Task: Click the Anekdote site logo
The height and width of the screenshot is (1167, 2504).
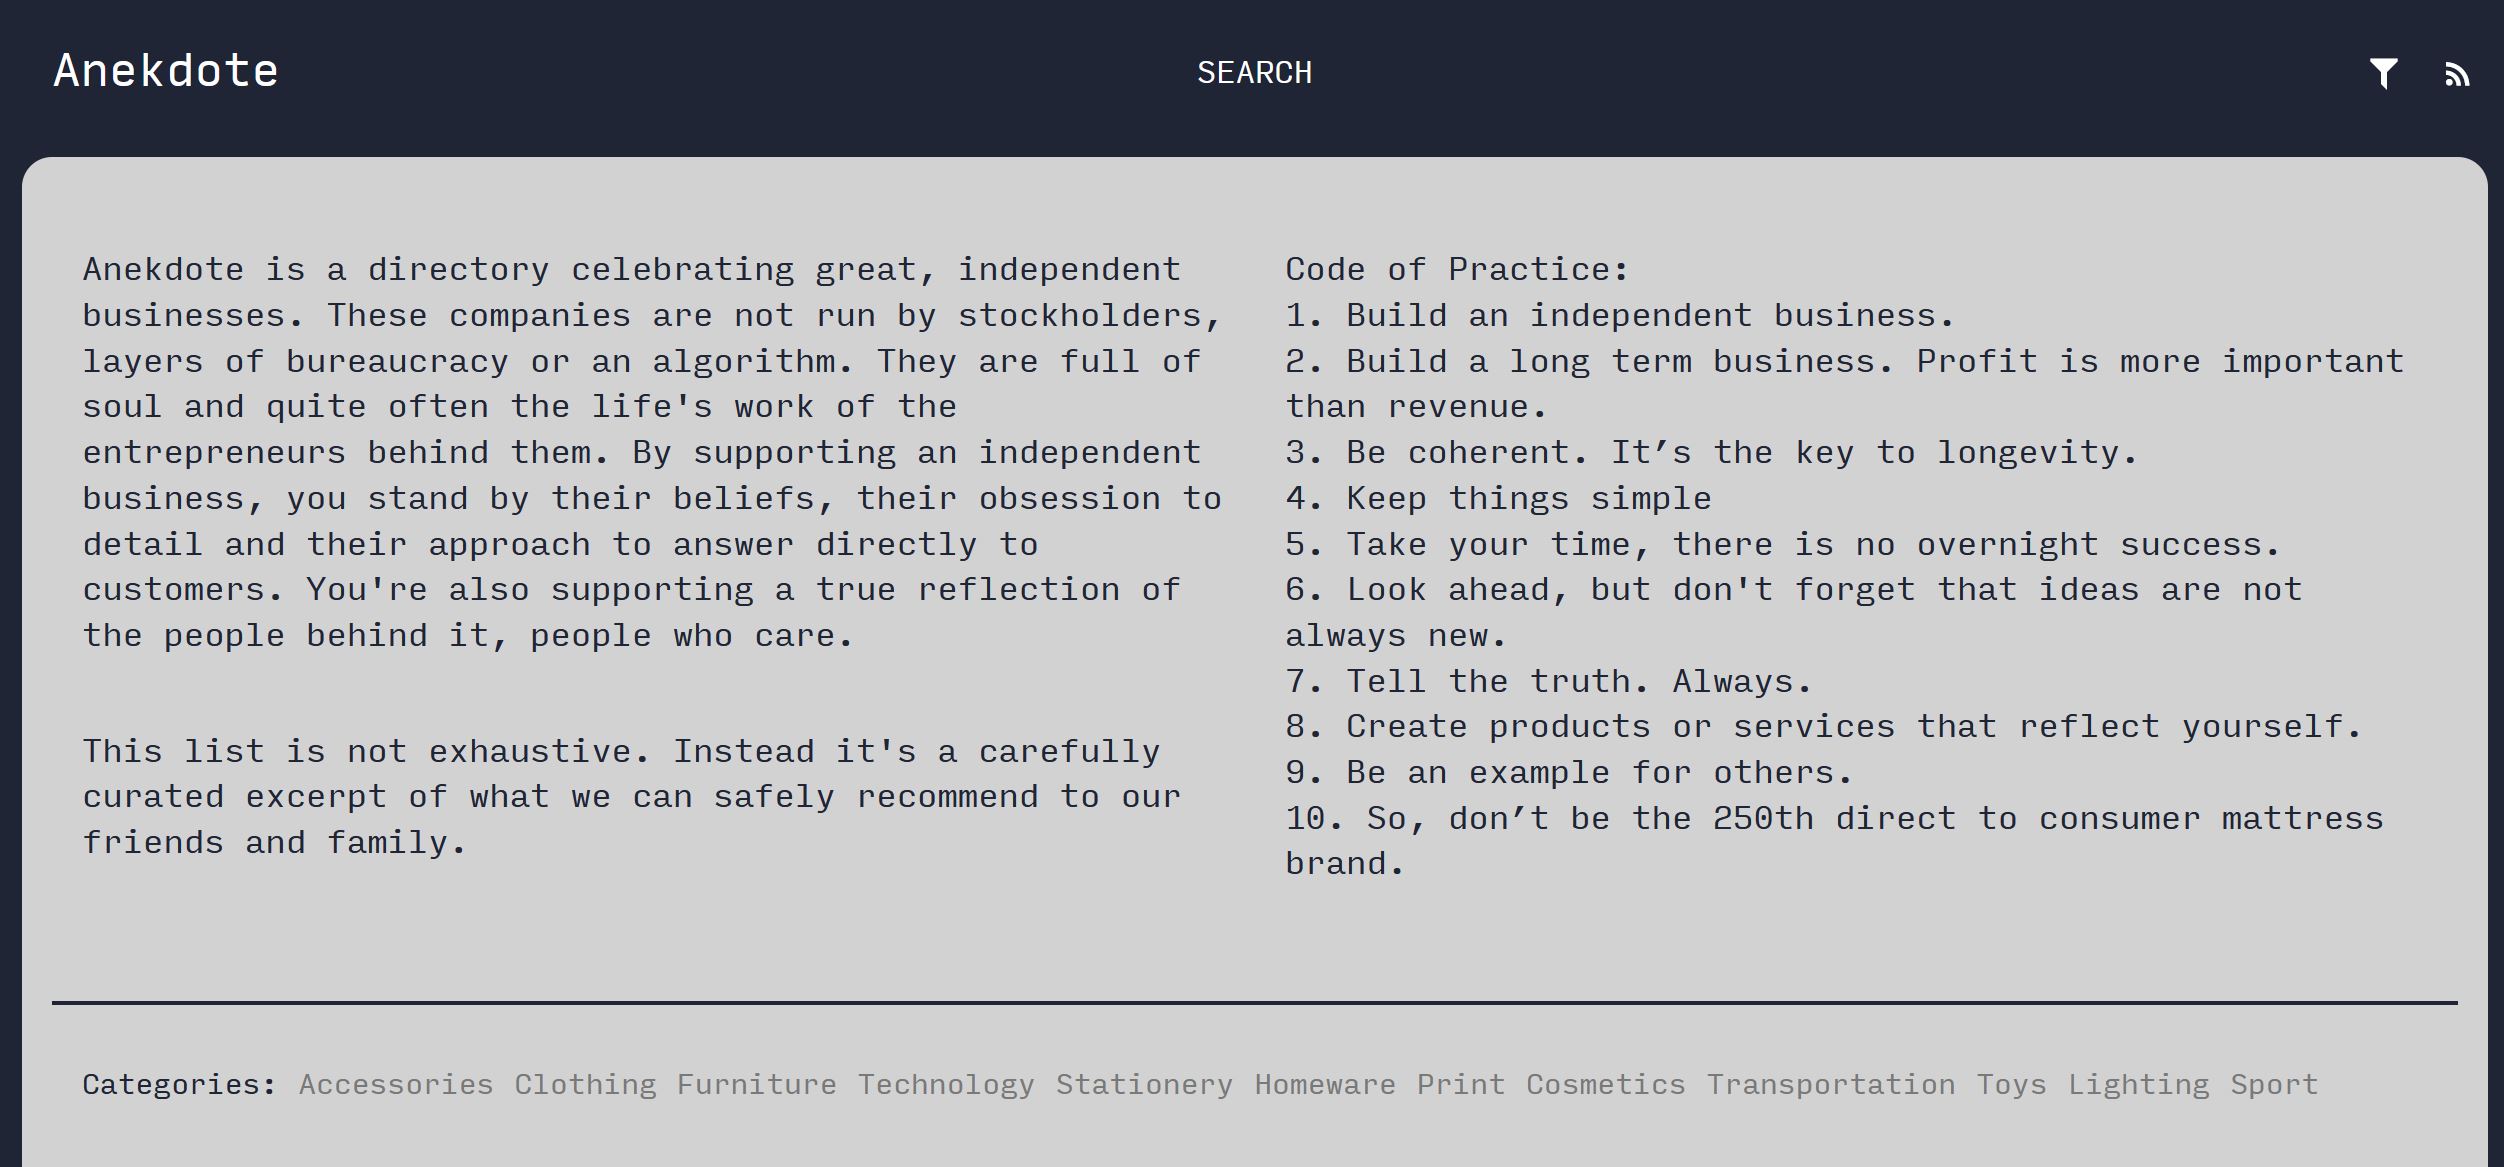Action: click(x=166, y=71)
